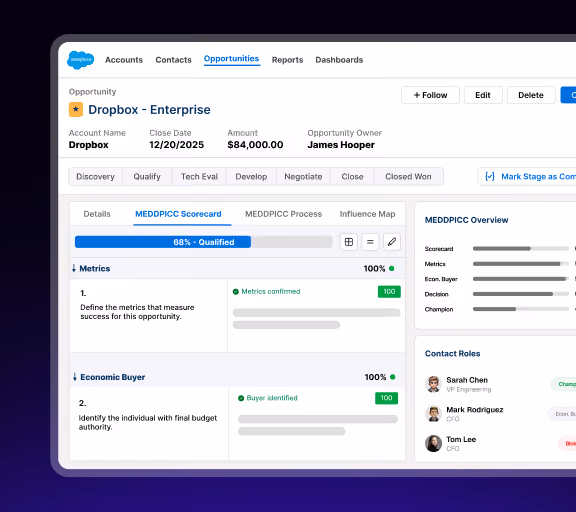The image size is (576, 512).
Task: Click the close date 12/20/2025
Action: pos(176,145)
